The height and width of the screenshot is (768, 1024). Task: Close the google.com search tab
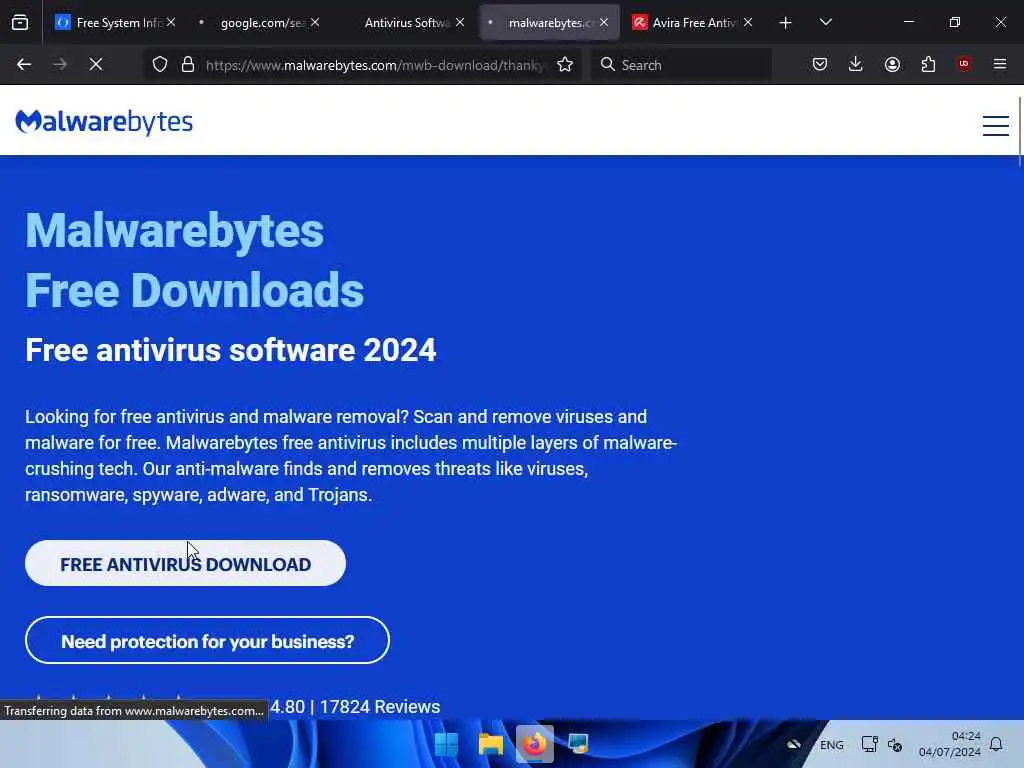click(x=315, y=22)
